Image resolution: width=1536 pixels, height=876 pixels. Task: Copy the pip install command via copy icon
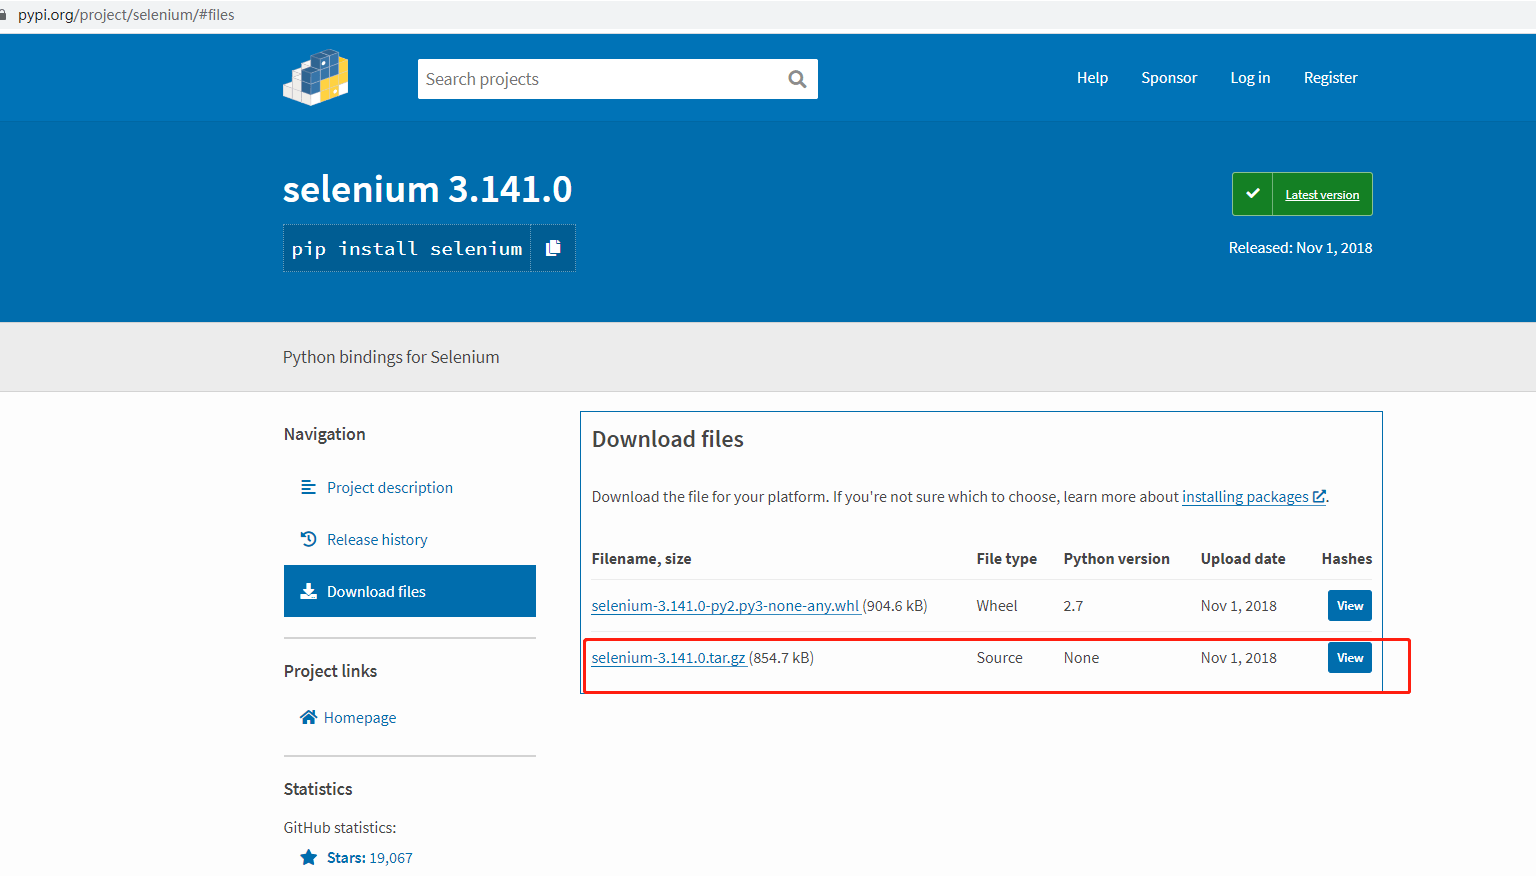coord(553,248)
